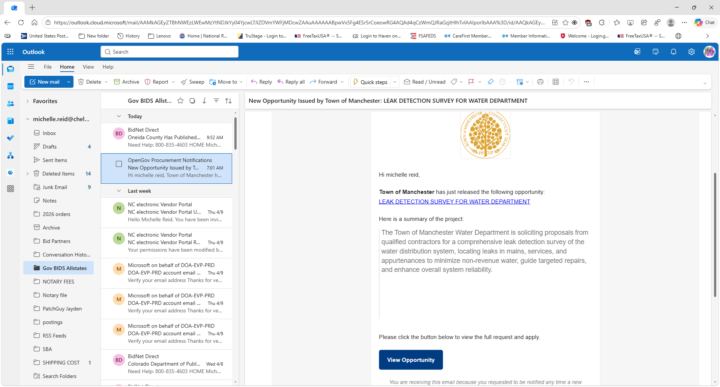Screen dimensions: 720x387
Task: Archive the selected message
Action: point(126,82)
